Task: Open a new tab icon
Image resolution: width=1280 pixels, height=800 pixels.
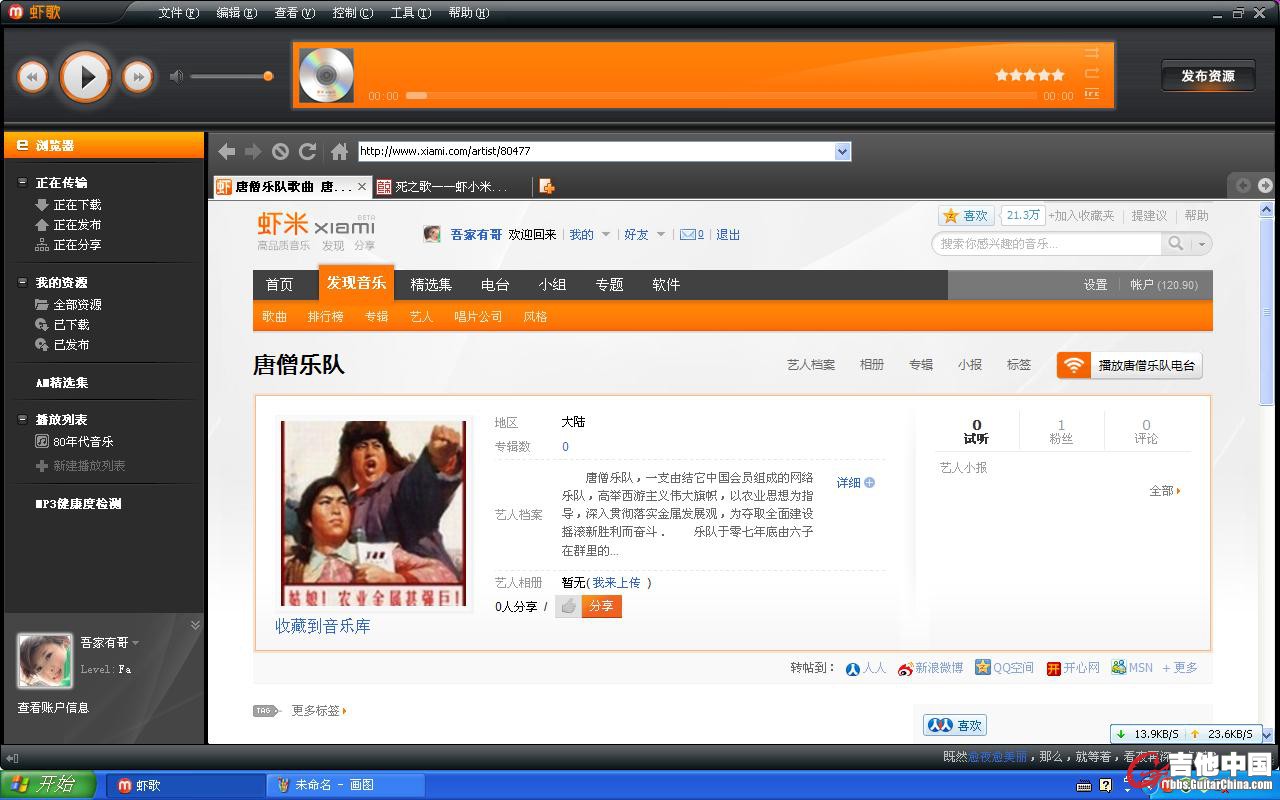Action: pyautogui.click(x=546, y=186)
